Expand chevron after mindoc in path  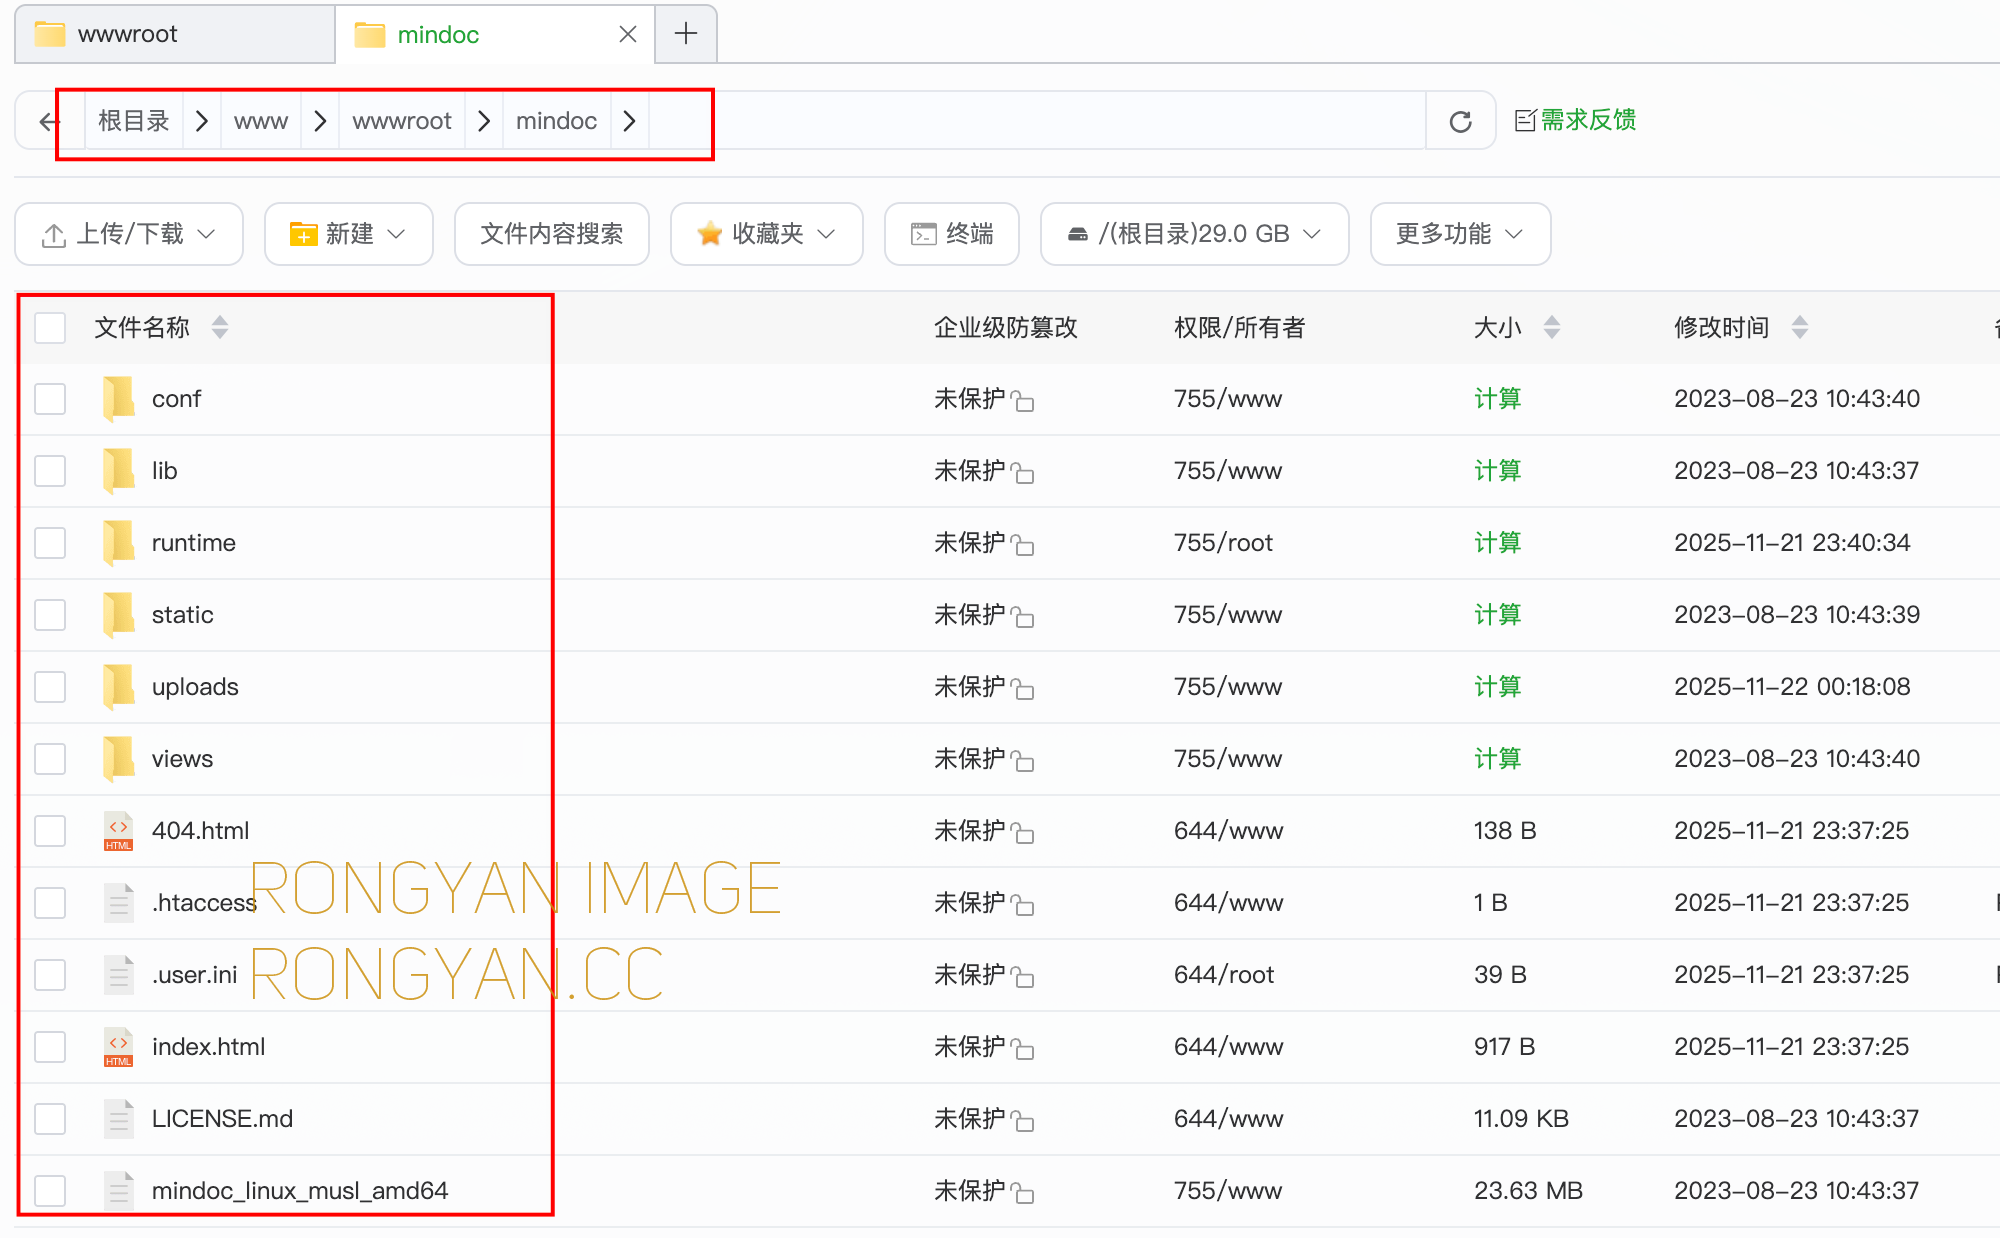point(629,121)
